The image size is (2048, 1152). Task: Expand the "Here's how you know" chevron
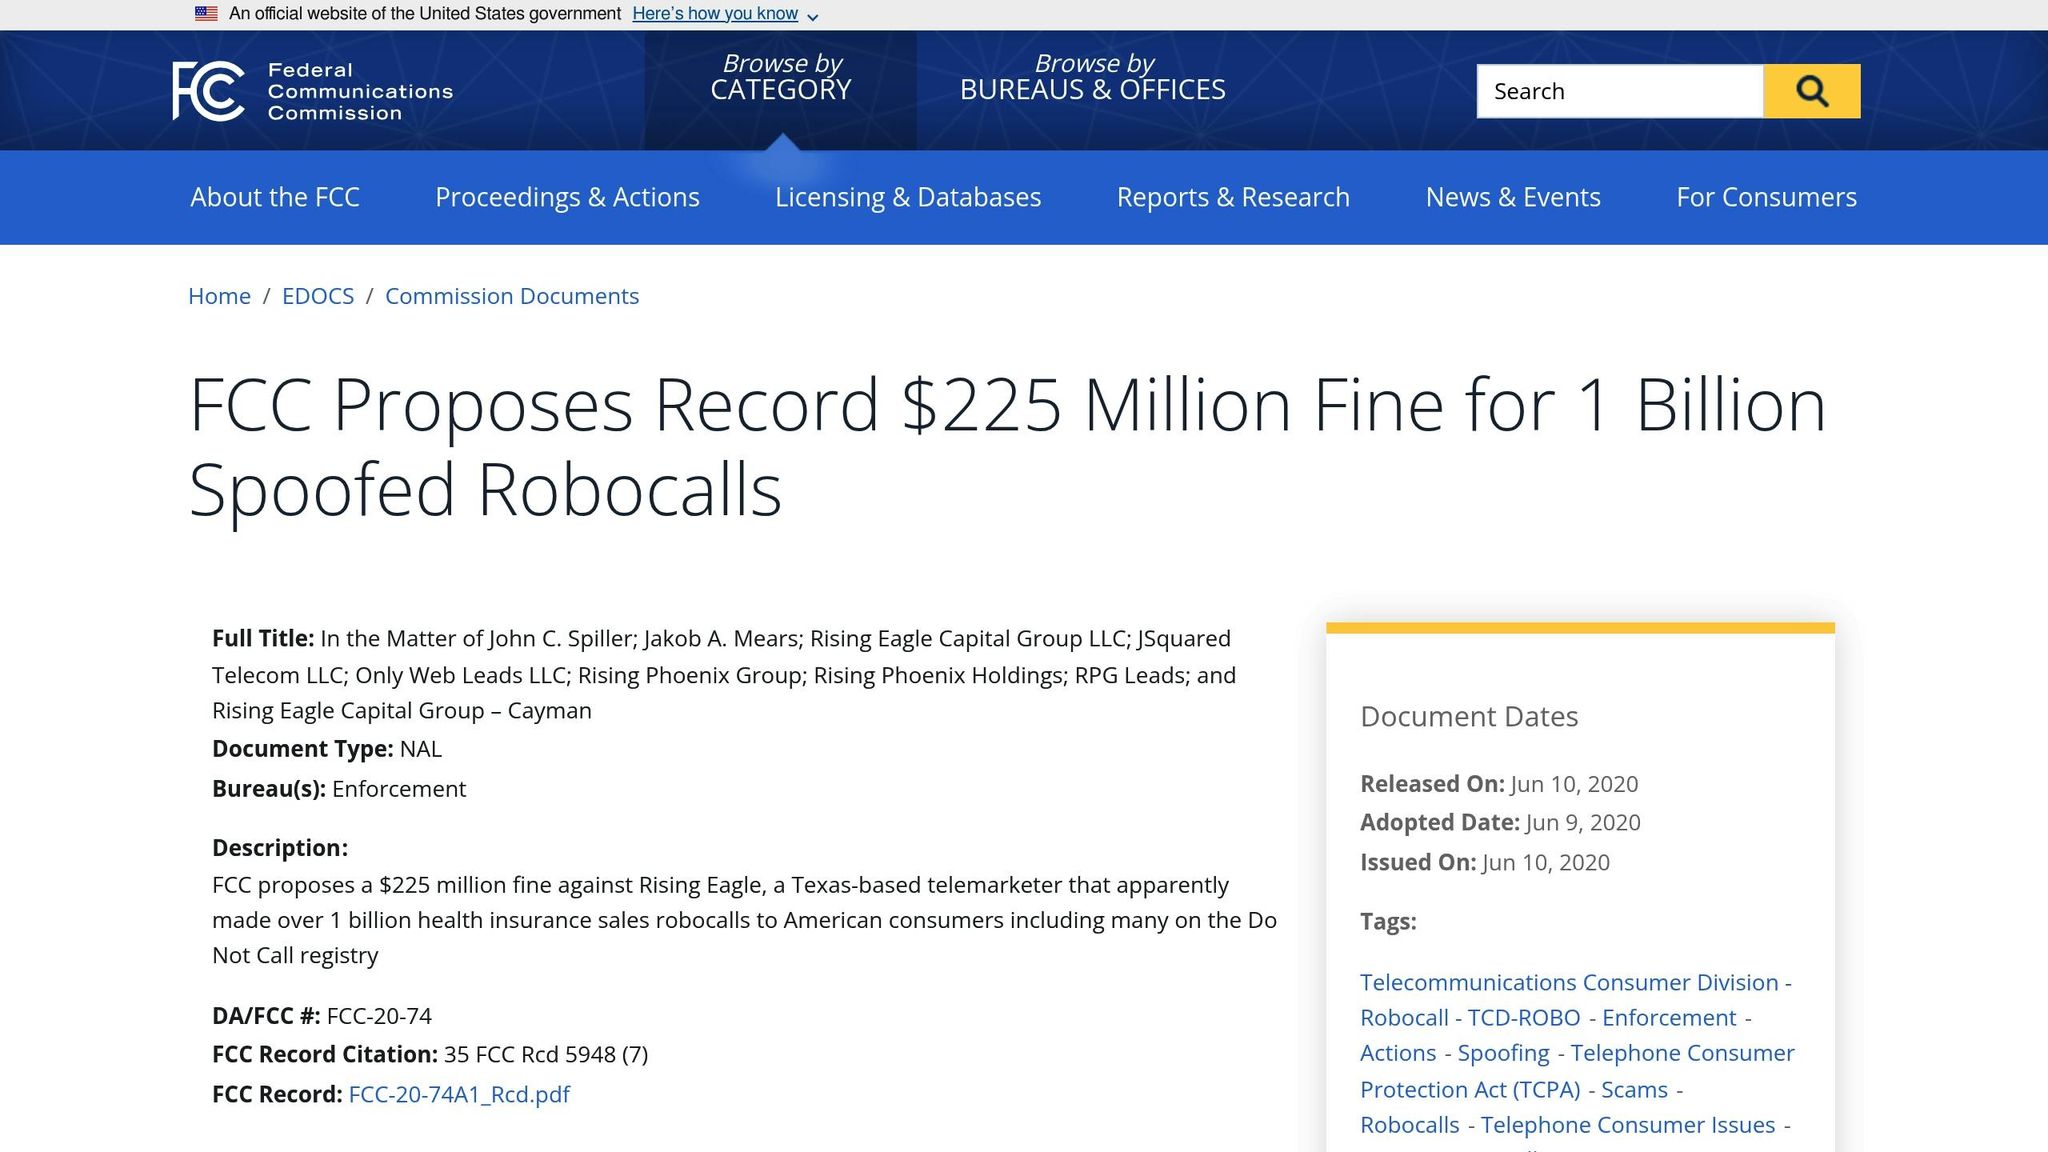click(x=812, y=16)
